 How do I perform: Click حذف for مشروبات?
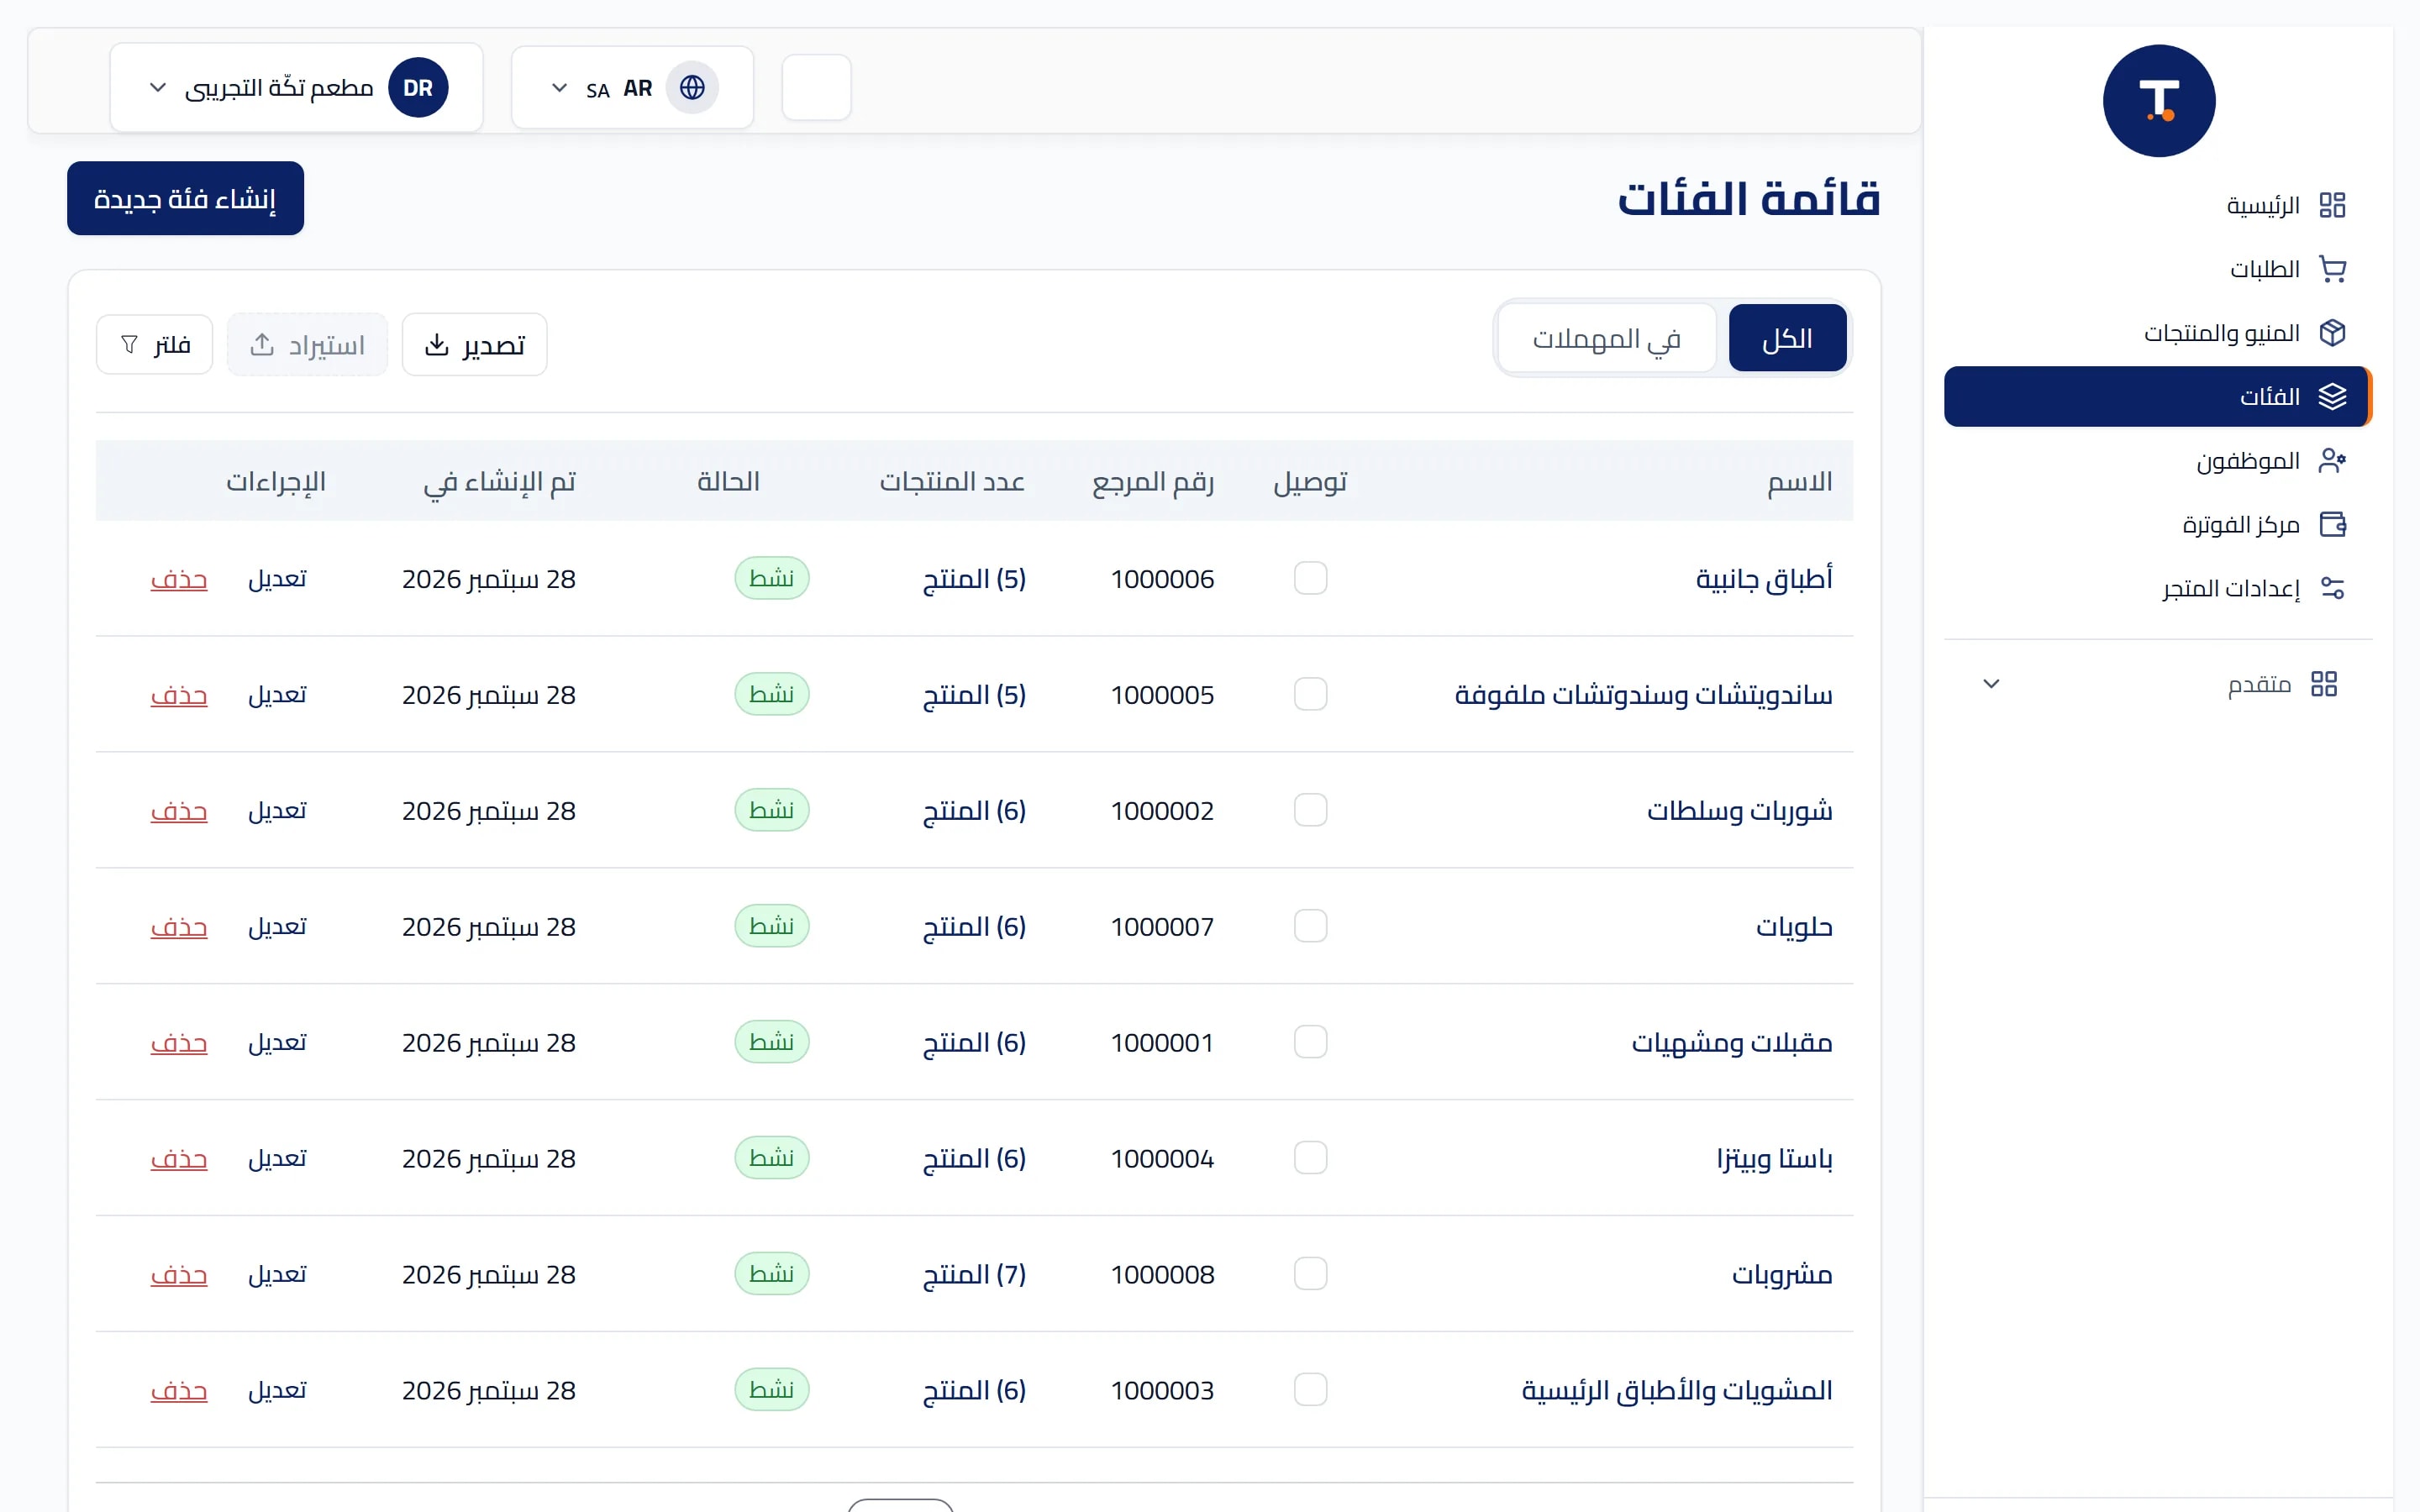tap(179, 1275)
